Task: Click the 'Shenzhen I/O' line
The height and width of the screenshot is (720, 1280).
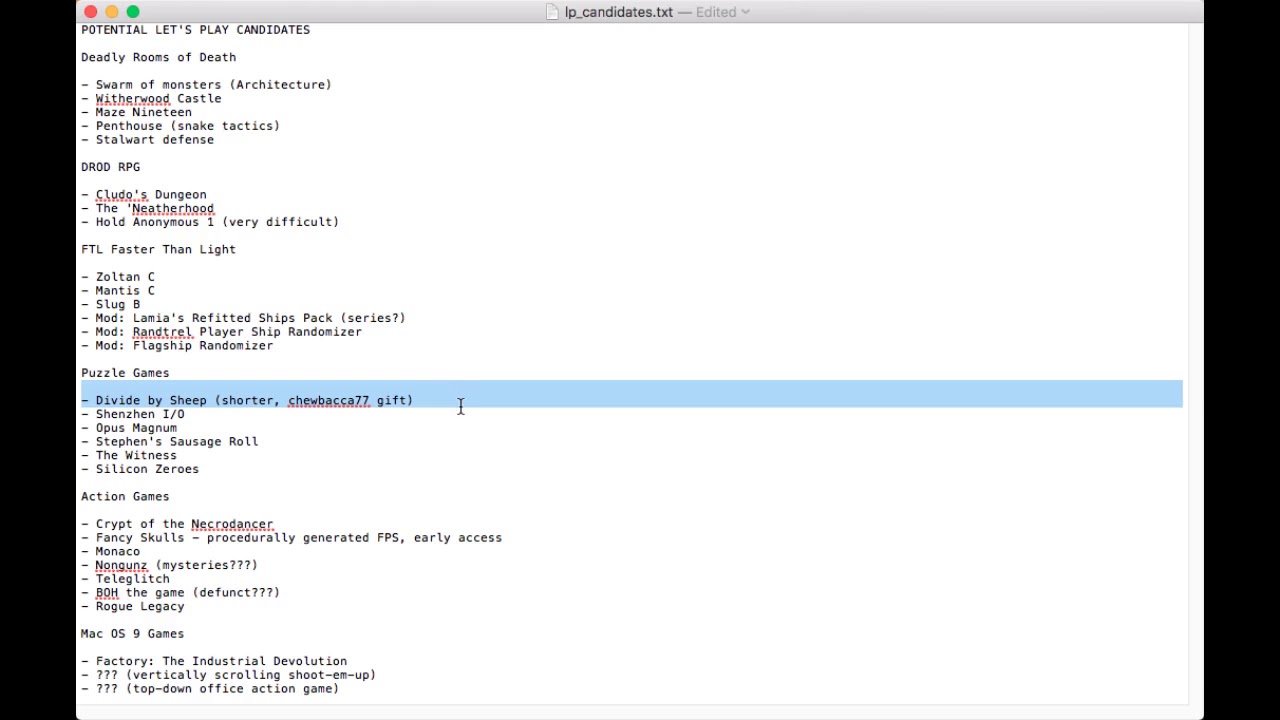Action: pyautogui.click(x=133, y=414)
